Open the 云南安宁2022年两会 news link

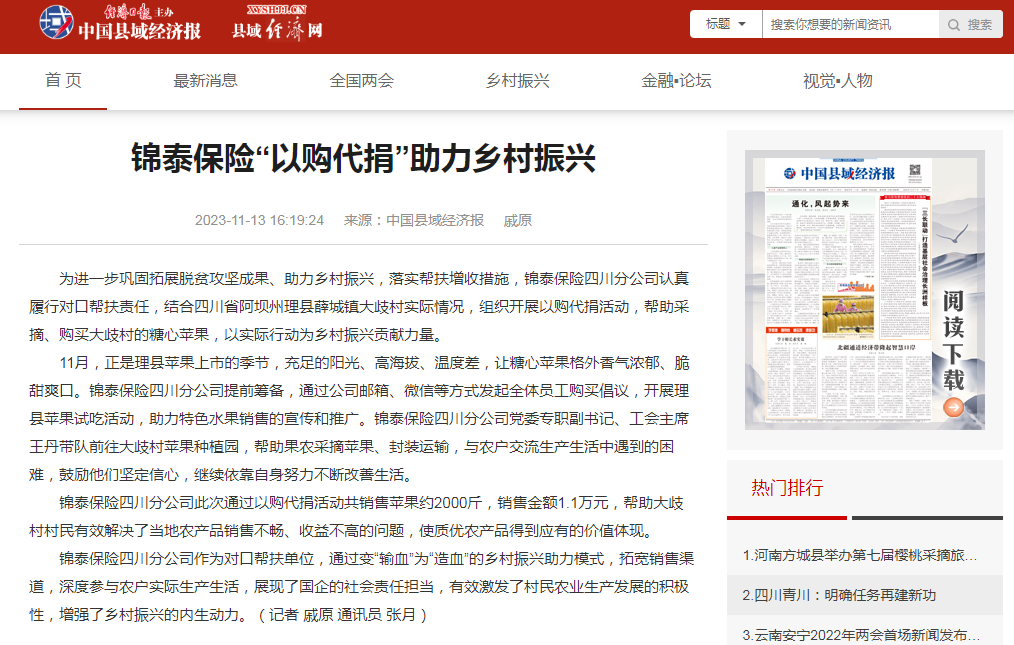coord(860,634)
